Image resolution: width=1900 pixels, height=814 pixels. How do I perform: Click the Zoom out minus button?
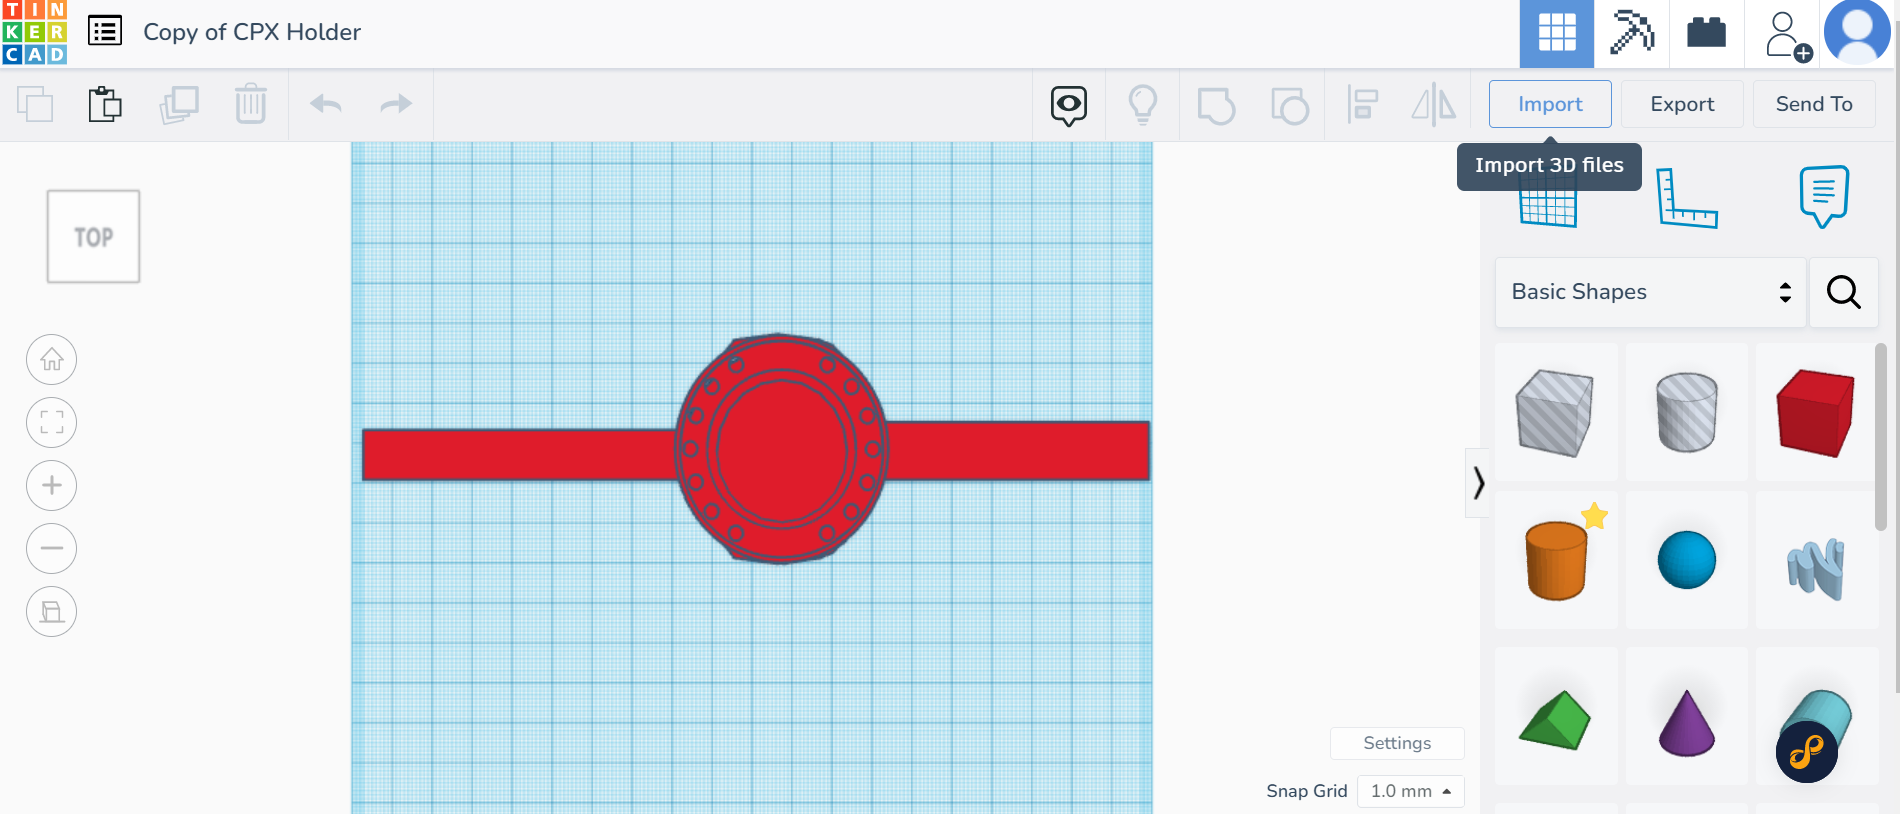click(52, 548)
